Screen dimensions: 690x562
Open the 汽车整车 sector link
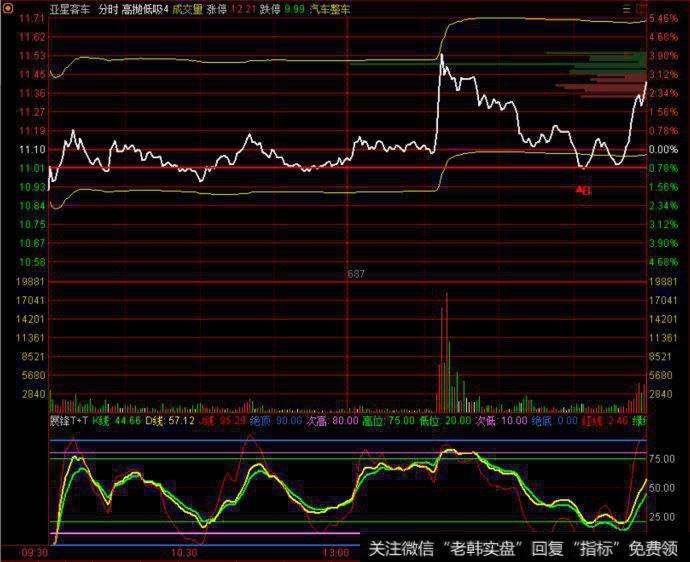(330, 9)
